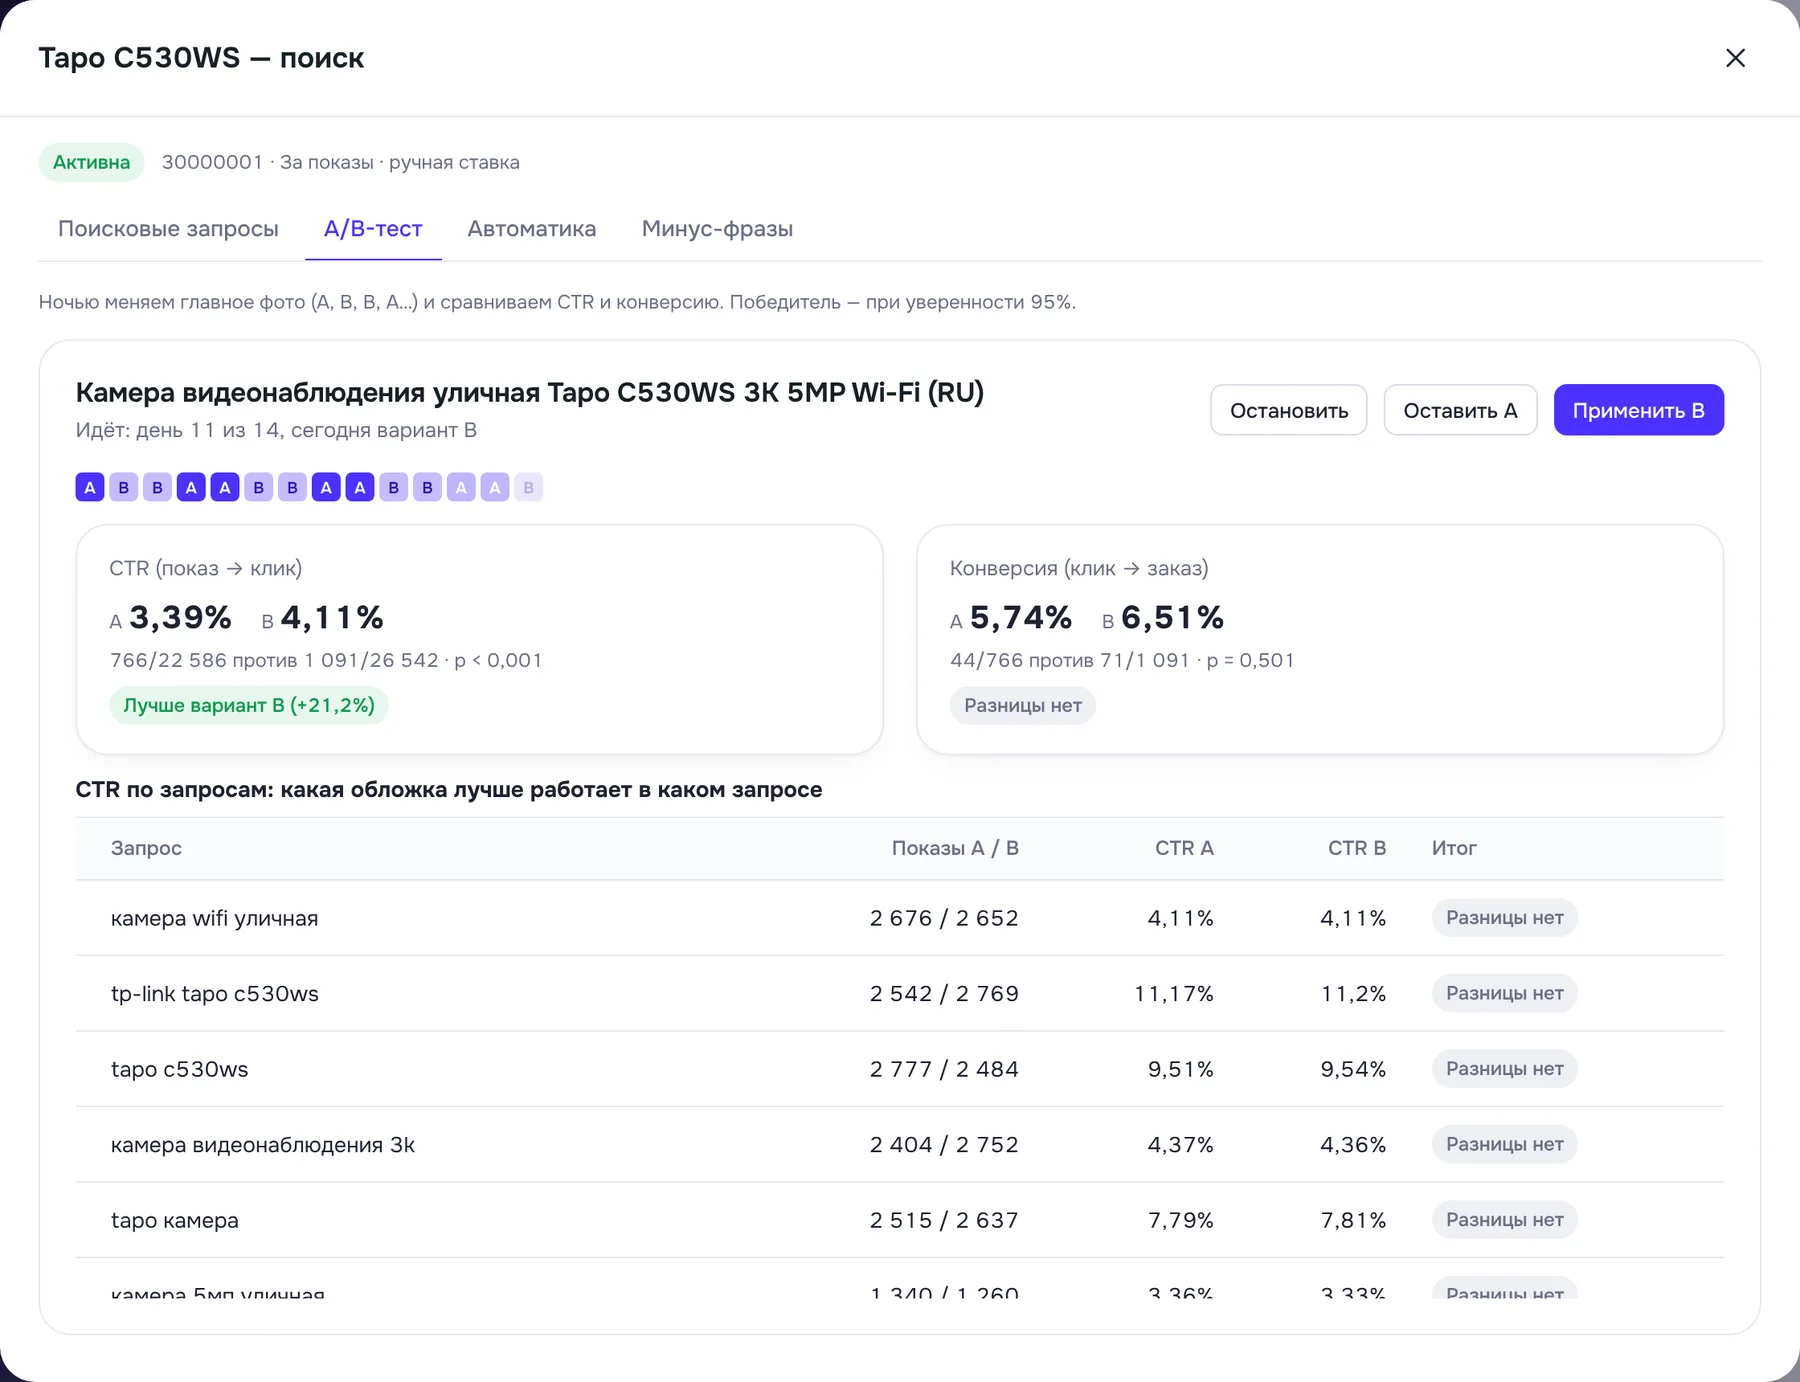The height and width of the screenshot is (1382, 1800).
Task: Click the Разницы нет badge under Конверсия
Action: click(x=1022, y=705)
